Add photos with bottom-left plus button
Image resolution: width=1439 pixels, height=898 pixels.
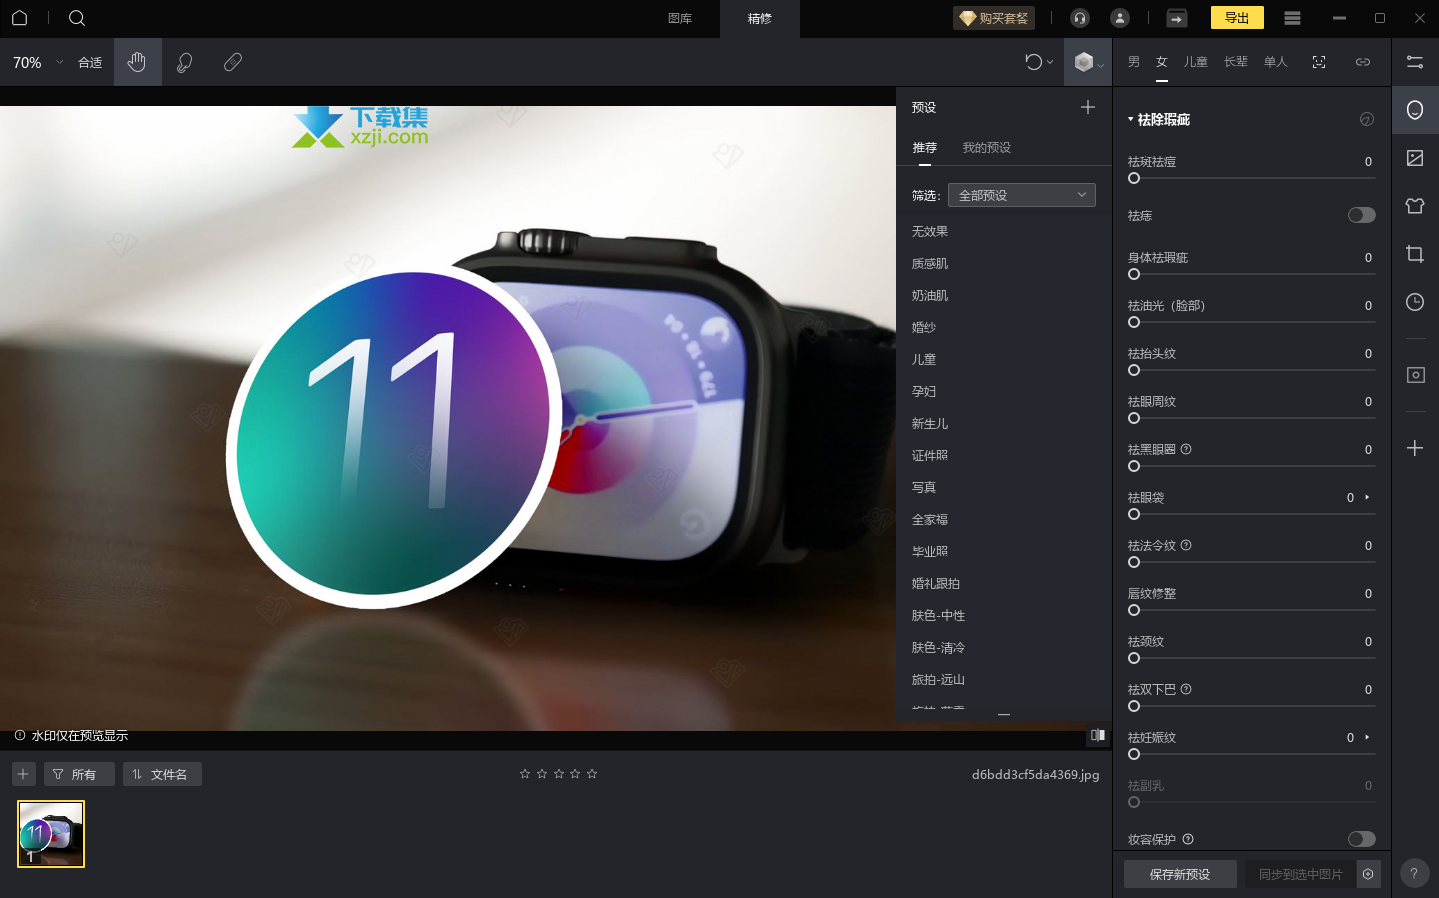click(23, 774)
